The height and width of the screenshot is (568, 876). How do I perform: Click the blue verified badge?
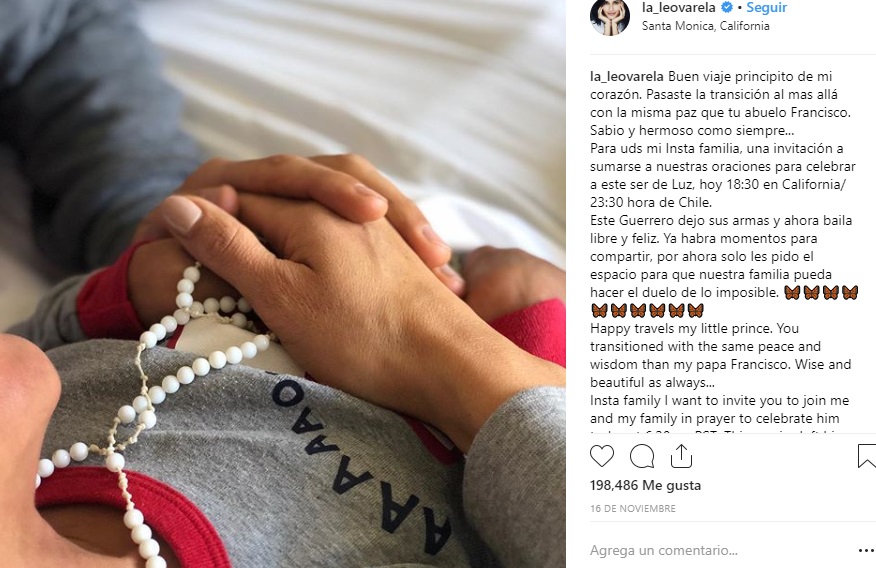pos(727,7)
